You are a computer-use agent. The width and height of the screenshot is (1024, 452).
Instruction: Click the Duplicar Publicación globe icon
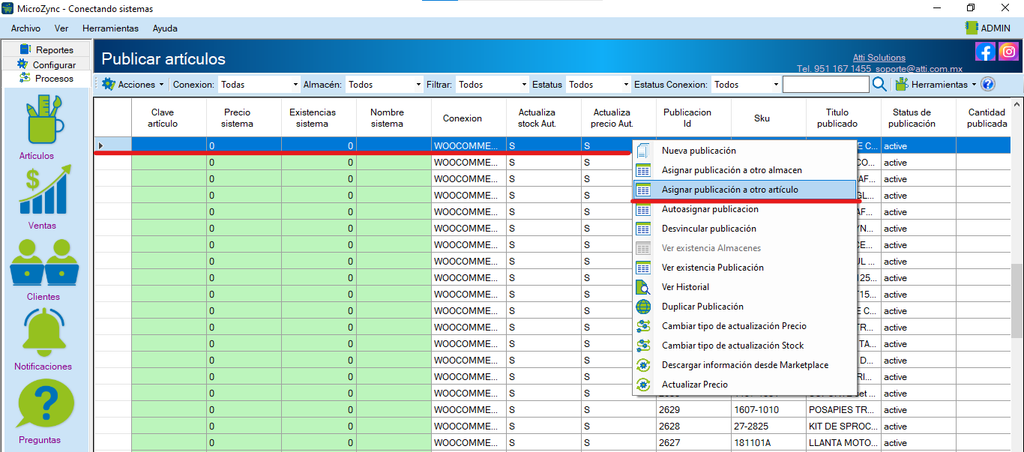click(643, 306)
